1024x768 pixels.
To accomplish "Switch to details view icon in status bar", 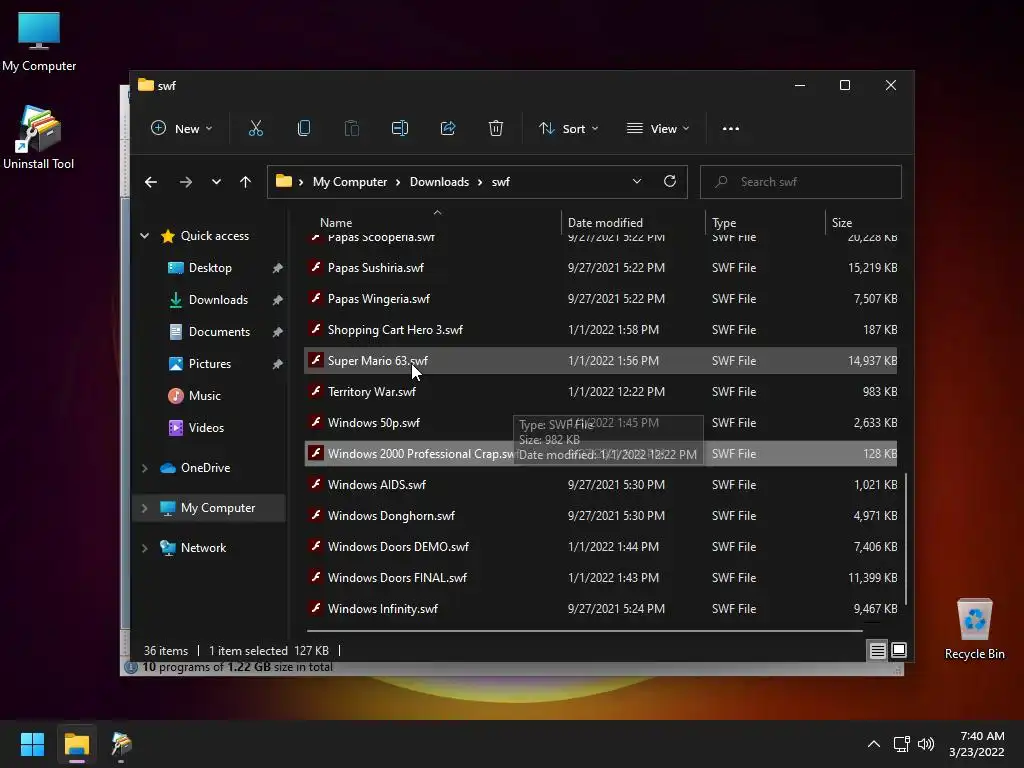I will [878, 650].
